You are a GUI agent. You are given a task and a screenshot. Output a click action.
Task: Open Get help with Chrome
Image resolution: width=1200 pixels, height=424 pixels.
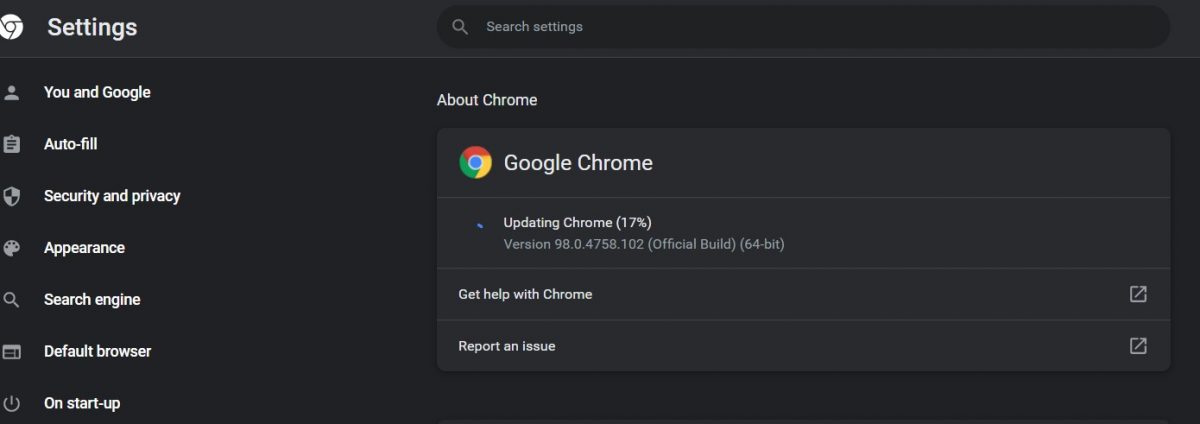point(525,294)
